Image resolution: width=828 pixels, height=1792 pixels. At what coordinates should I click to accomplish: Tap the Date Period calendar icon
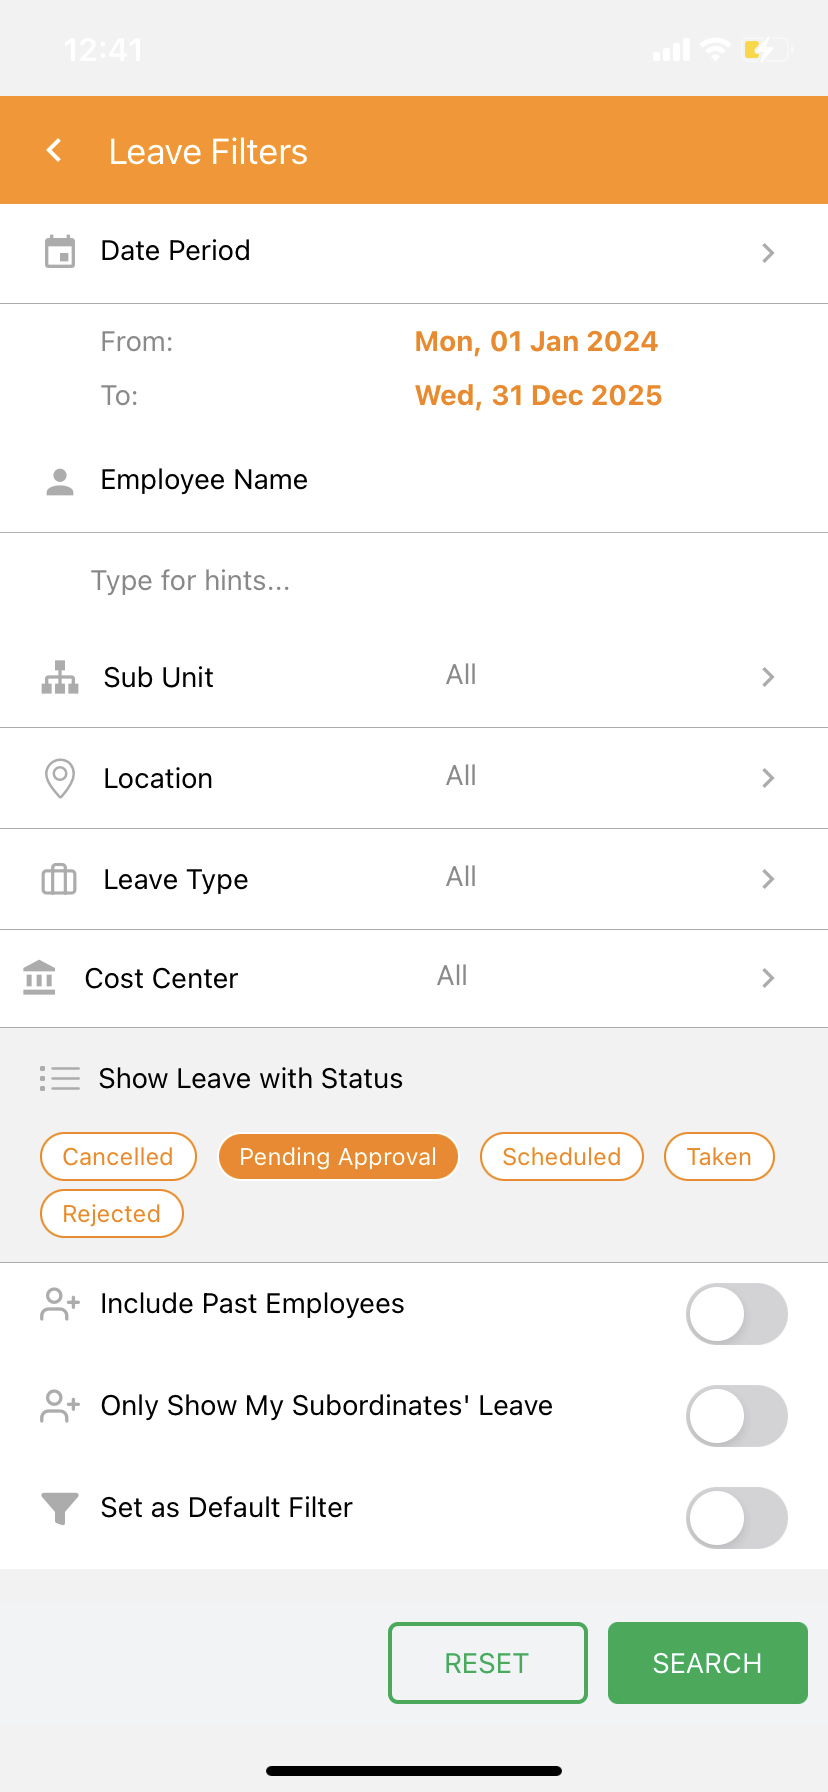click(x=60, y=252)
